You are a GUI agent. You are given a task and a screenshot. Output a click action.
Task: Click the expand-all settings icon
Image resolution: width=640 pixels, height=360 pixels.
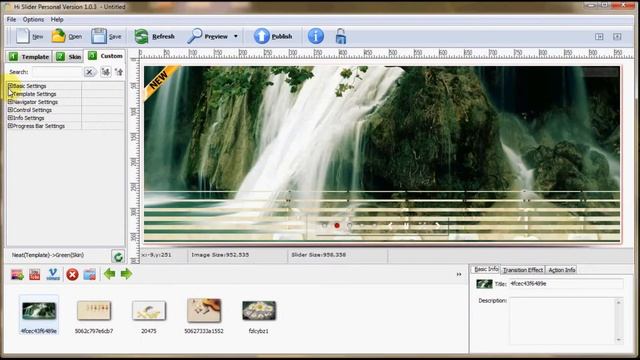click(106, 72)
